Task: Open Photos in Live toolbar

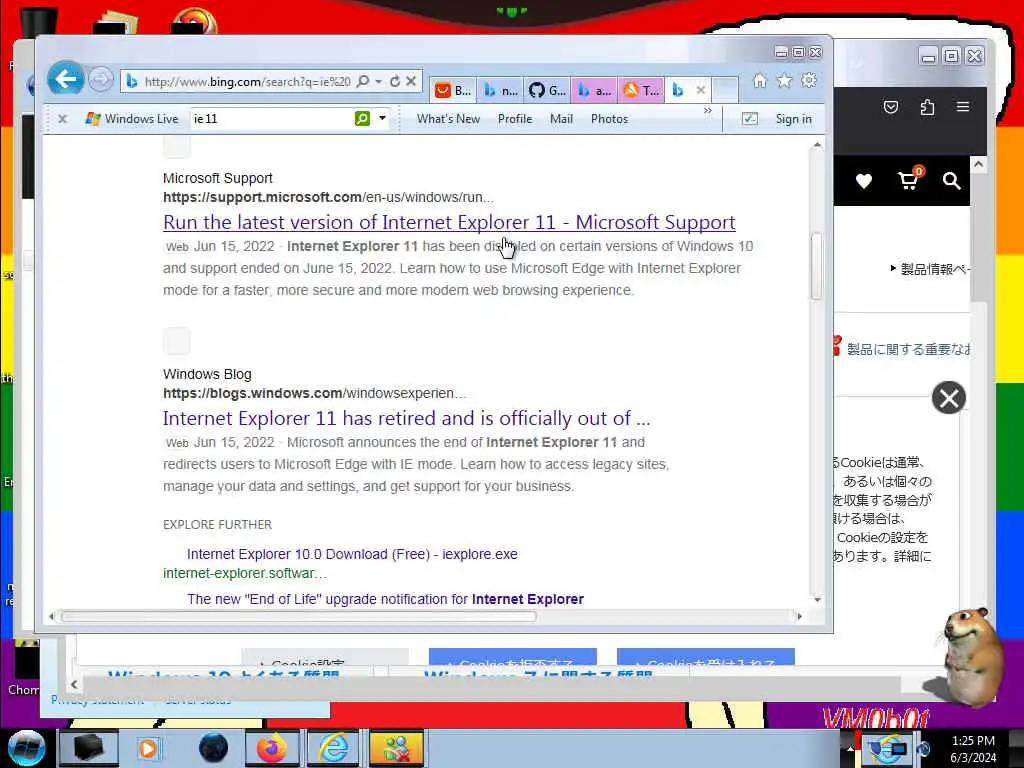Action: coord(609,119)
